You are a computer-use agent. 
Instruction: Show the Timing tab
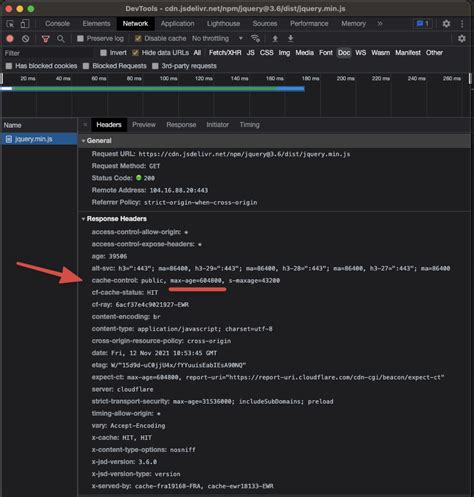(x=250, y=125)
